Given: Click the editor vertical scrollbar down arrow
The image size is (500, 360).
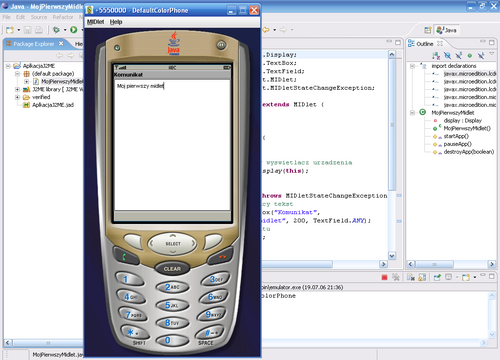Looking at the screenshot, I should click(392, 256).
